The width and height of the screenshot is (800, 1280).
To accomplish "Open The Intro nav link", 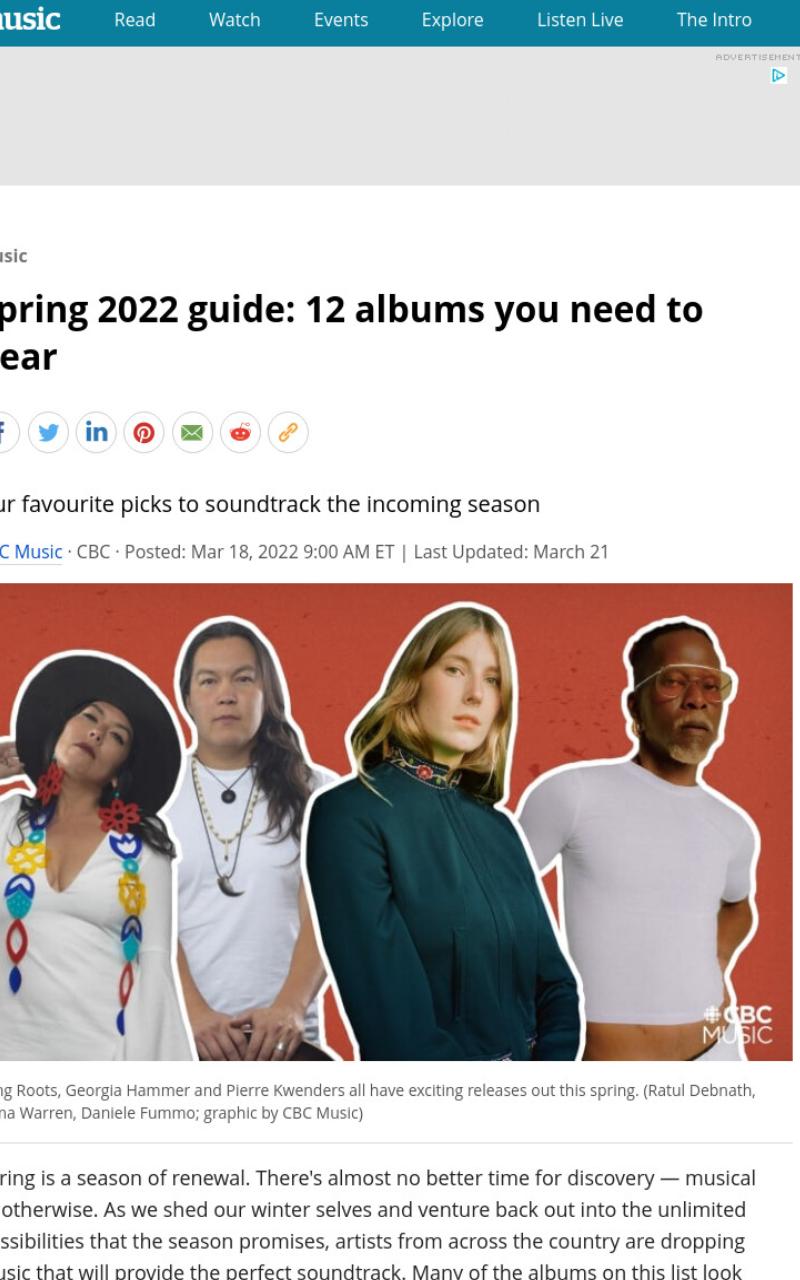I will [x=714, y=20].
